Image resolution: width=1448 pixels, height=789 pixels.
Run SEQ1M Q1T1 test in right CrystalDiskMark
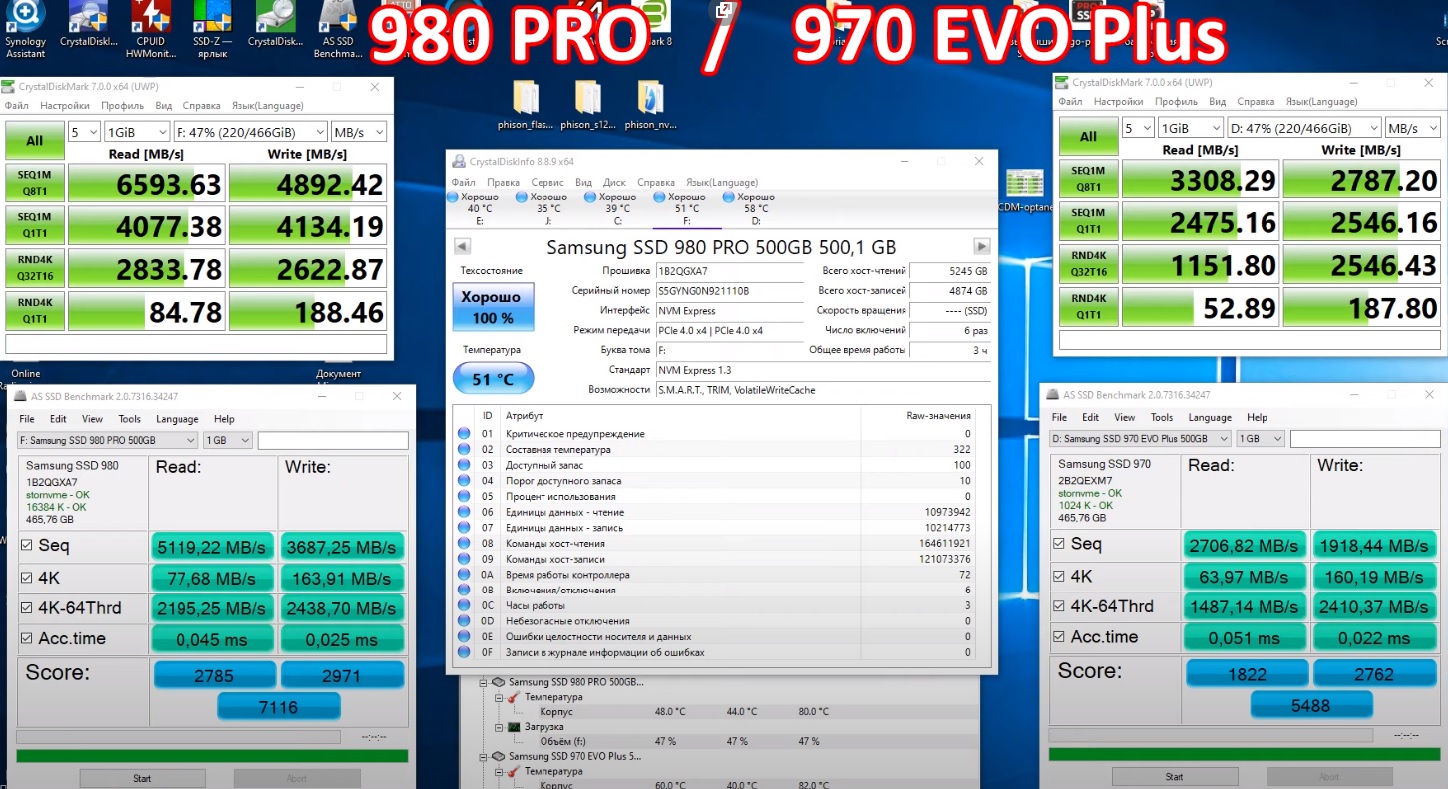tap(1088, 221)
